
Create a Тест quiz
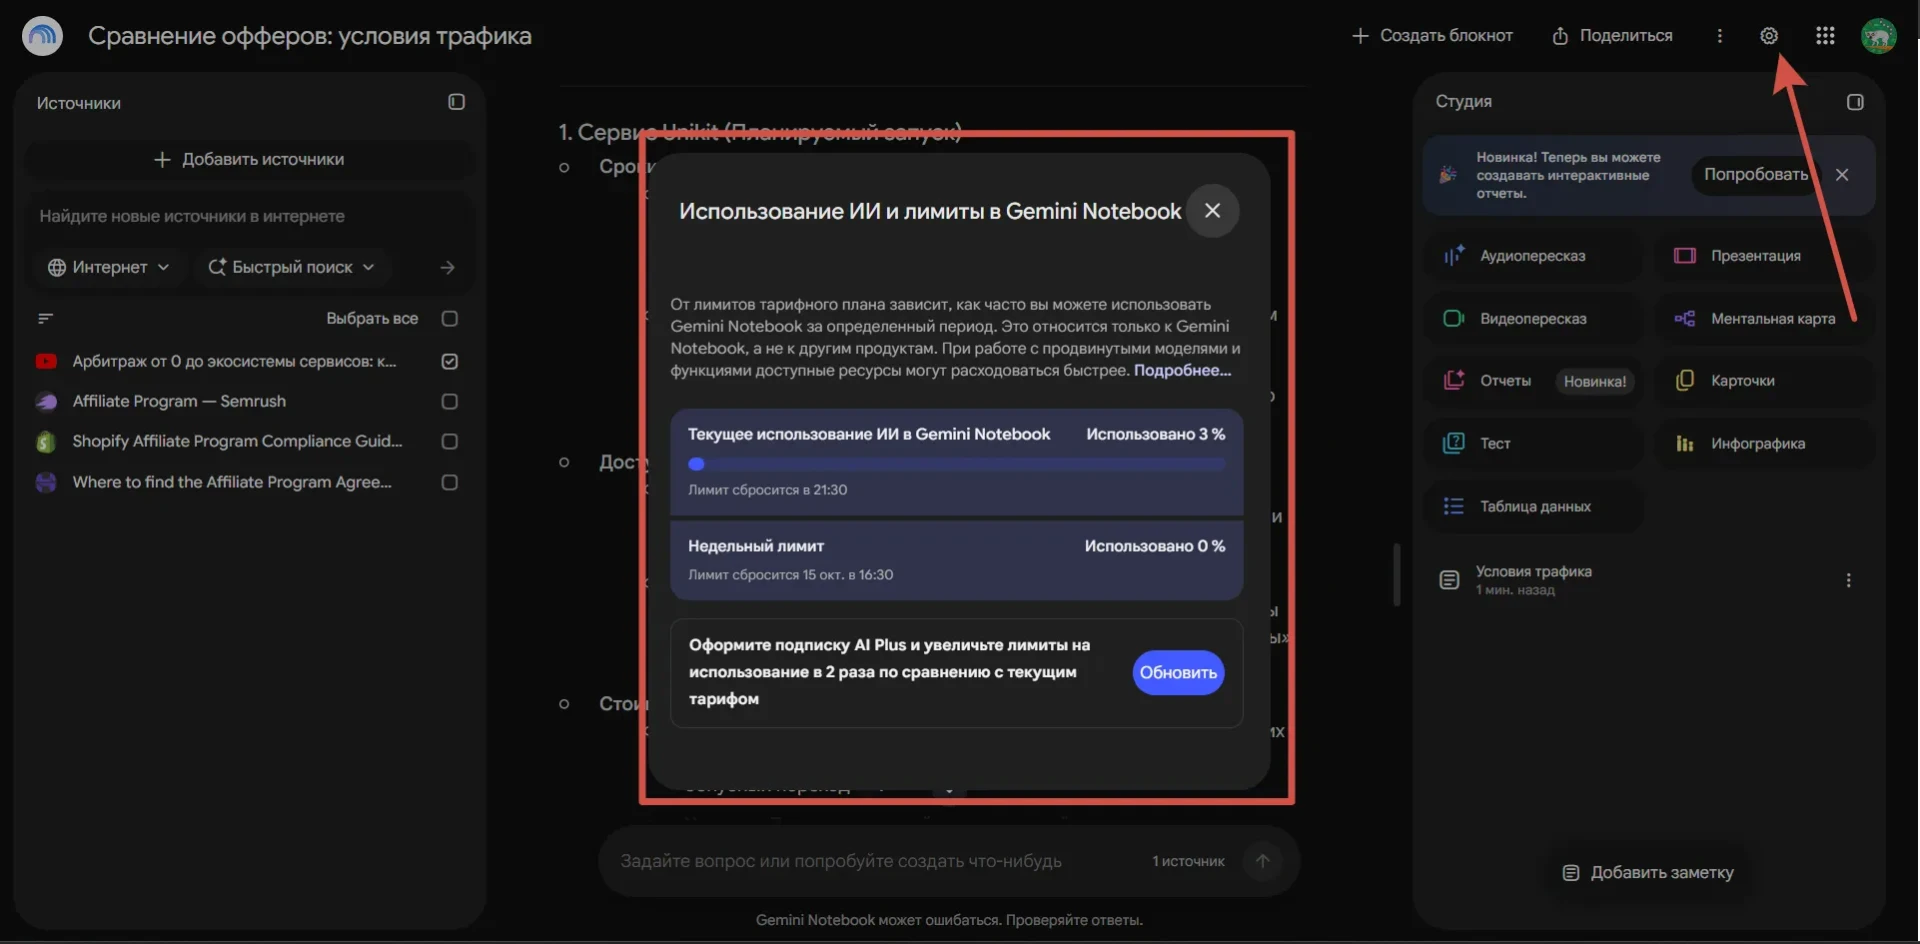[1533, 444]
